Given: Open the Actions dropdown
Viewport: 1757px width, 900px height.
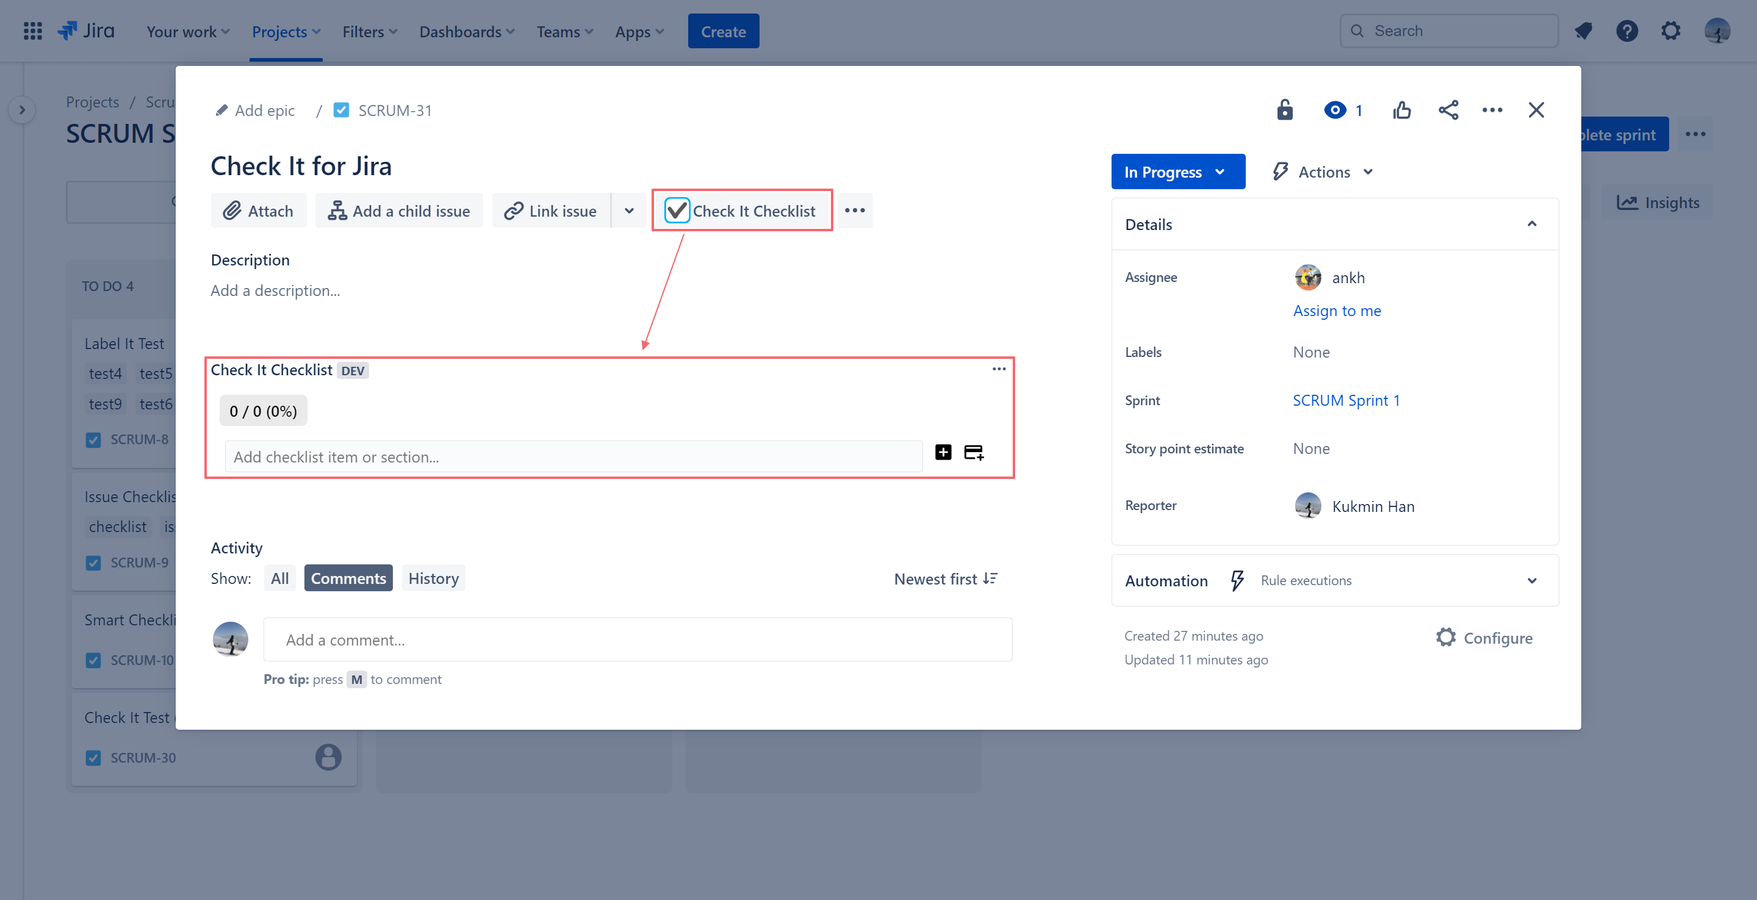Looking at the screenshot, I should [x=1322, y=172].
